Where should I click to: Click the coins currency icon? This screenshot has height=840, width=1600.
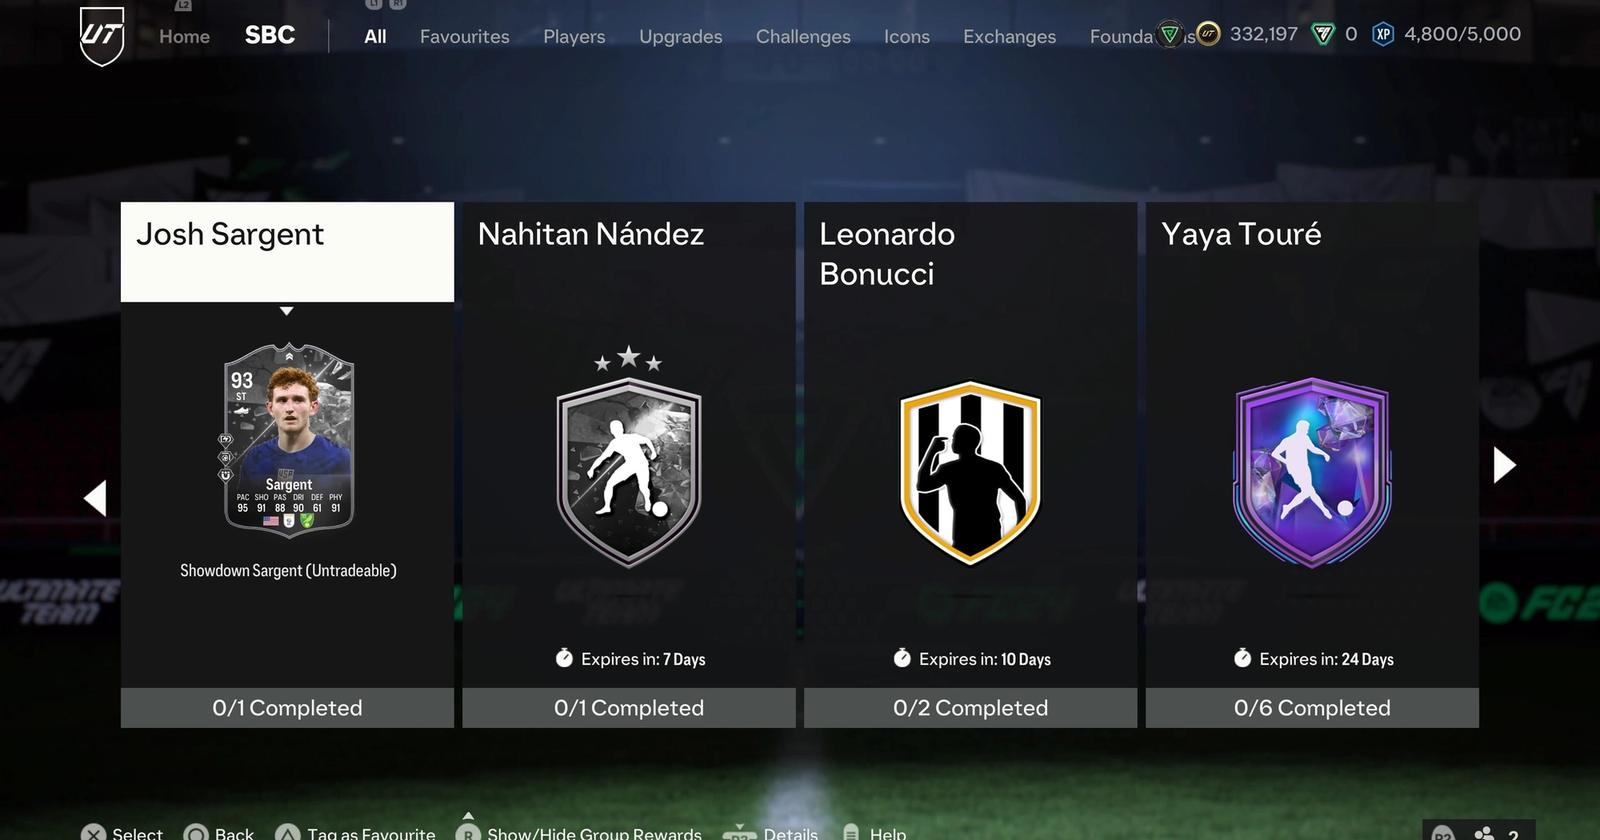coord(1208,35)
